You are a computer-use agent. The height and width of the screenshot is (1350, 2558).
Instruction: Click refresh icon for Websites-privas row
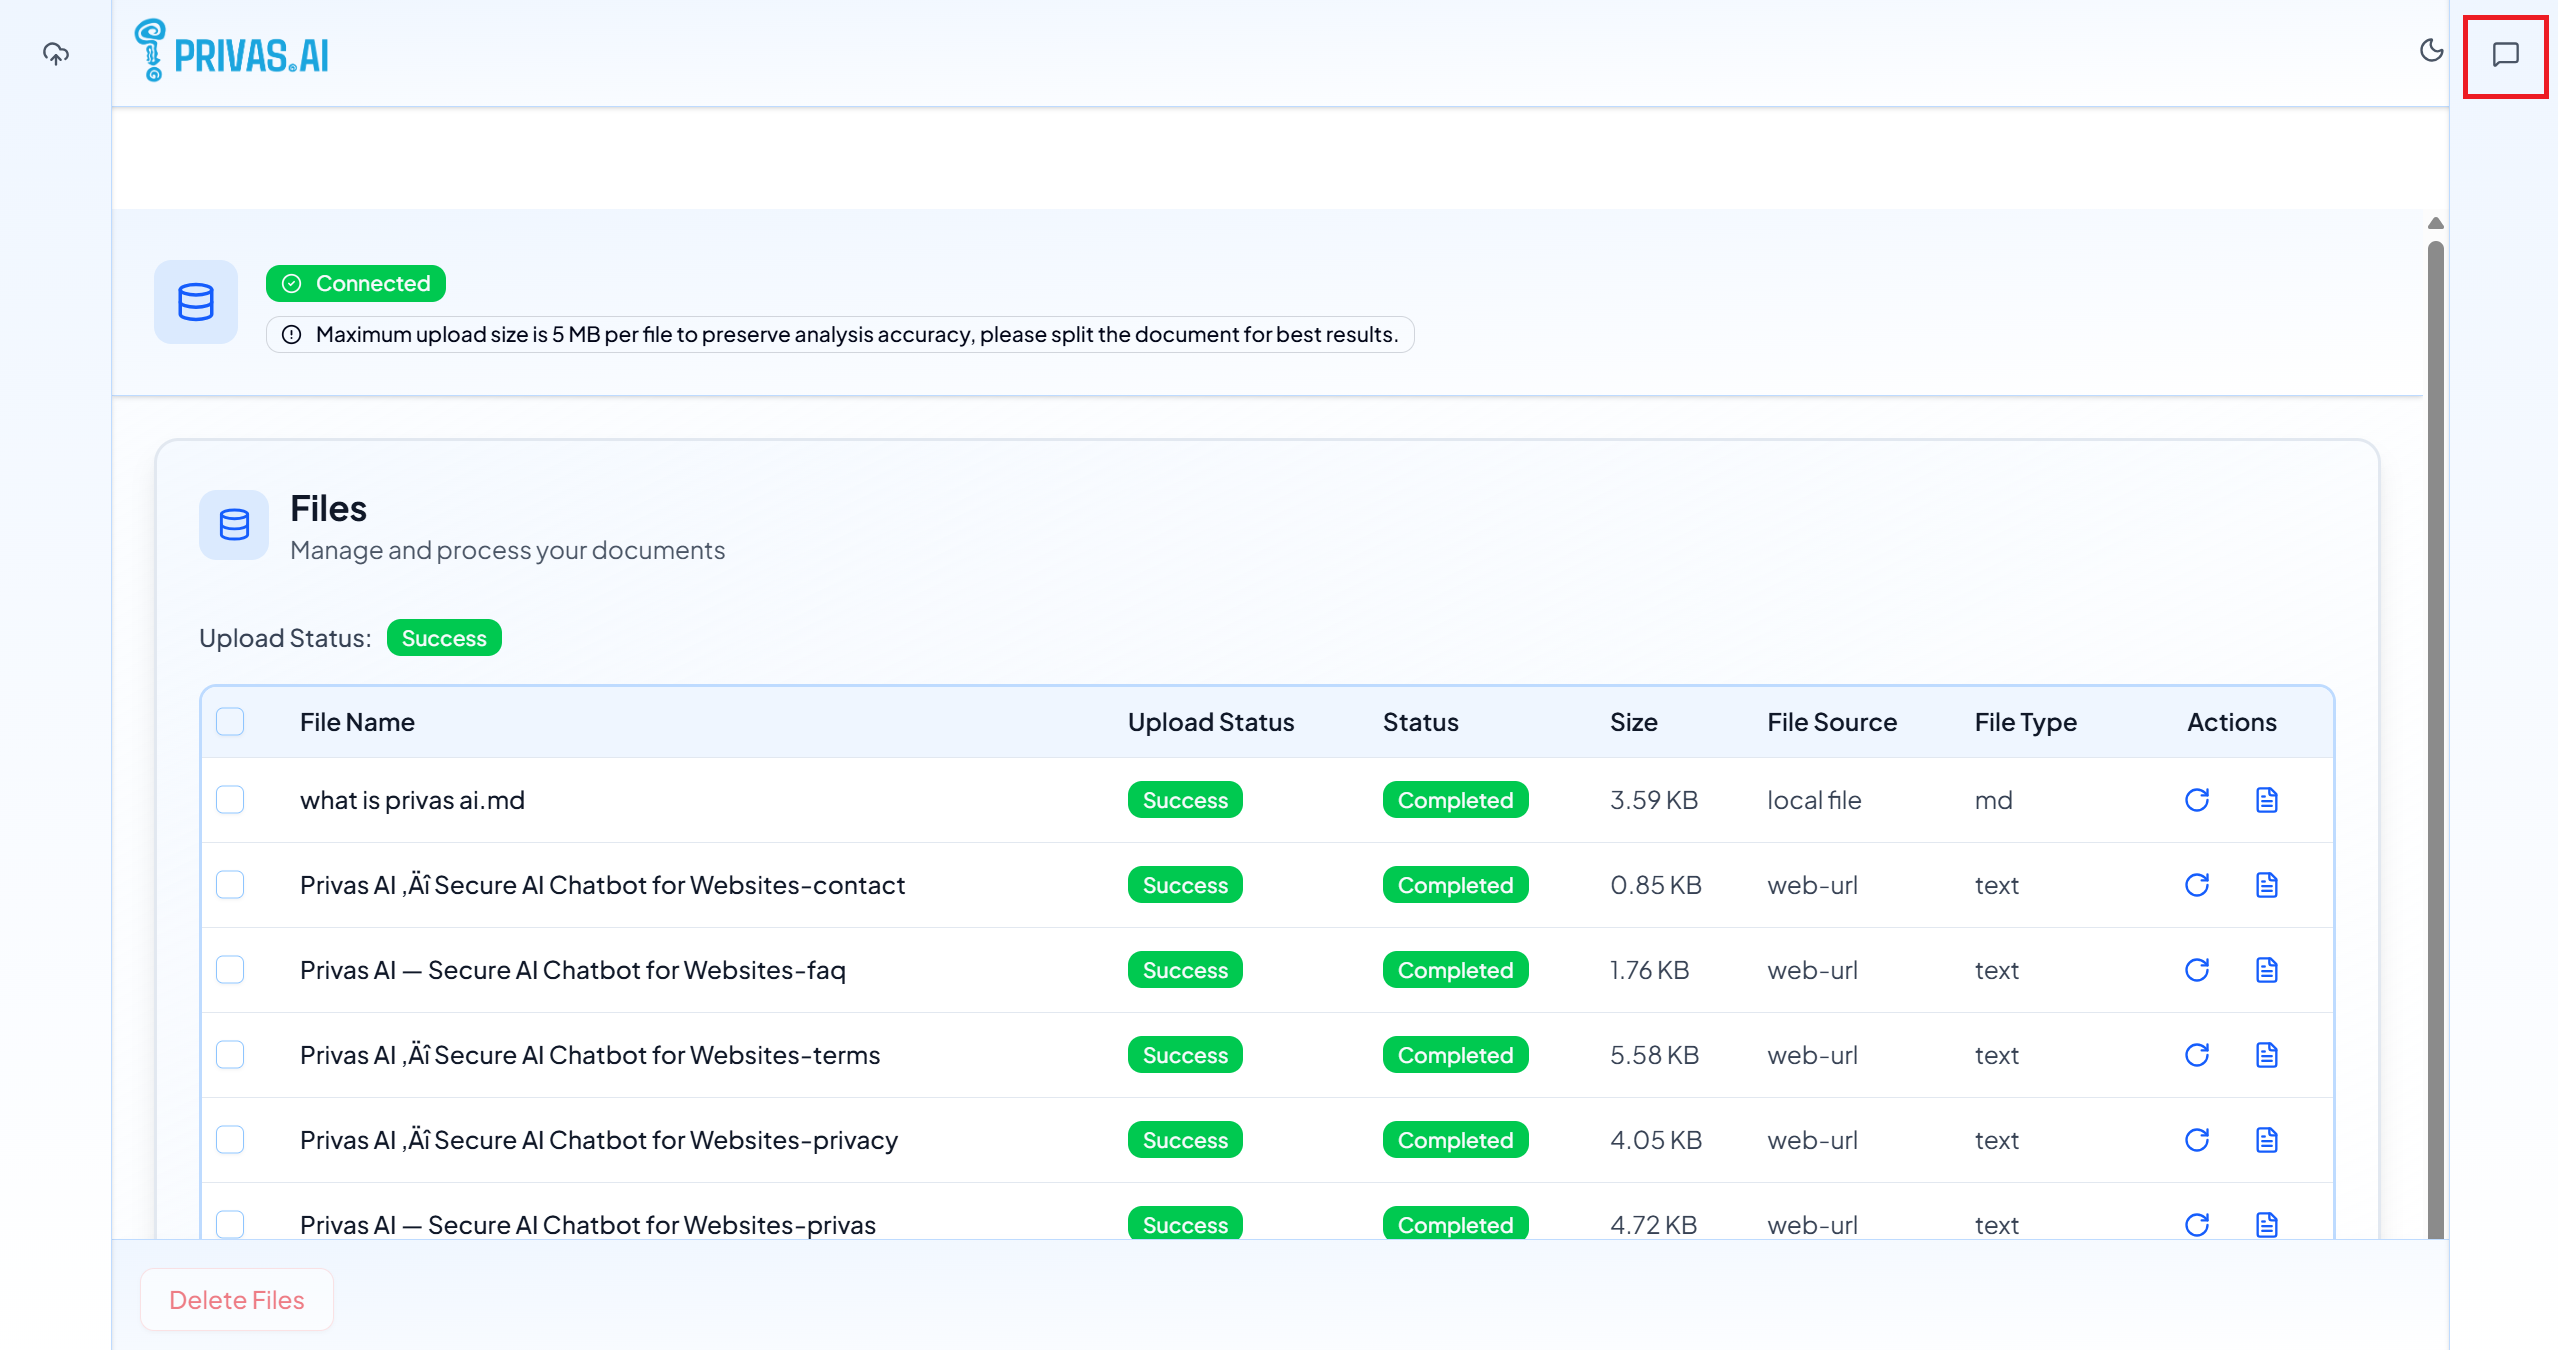point(2197,1225)
